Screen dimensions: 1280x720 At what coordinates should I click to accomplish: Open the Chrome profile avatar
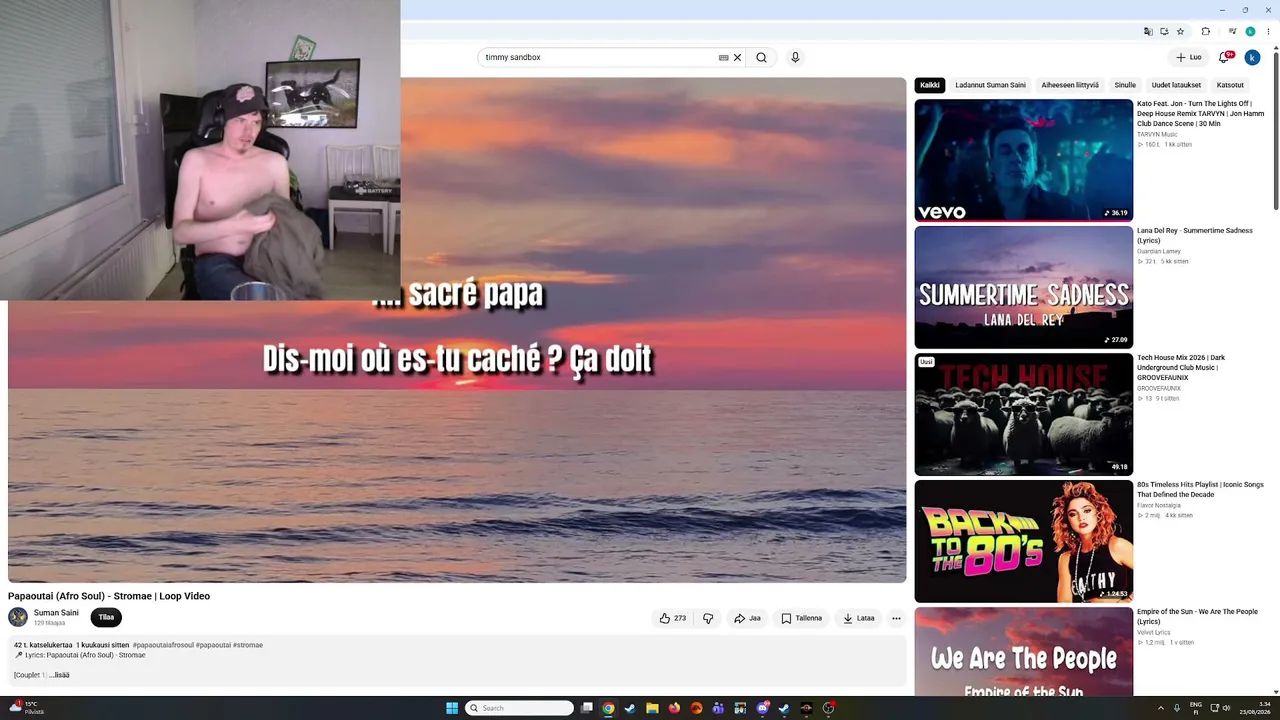[1250, 32]
